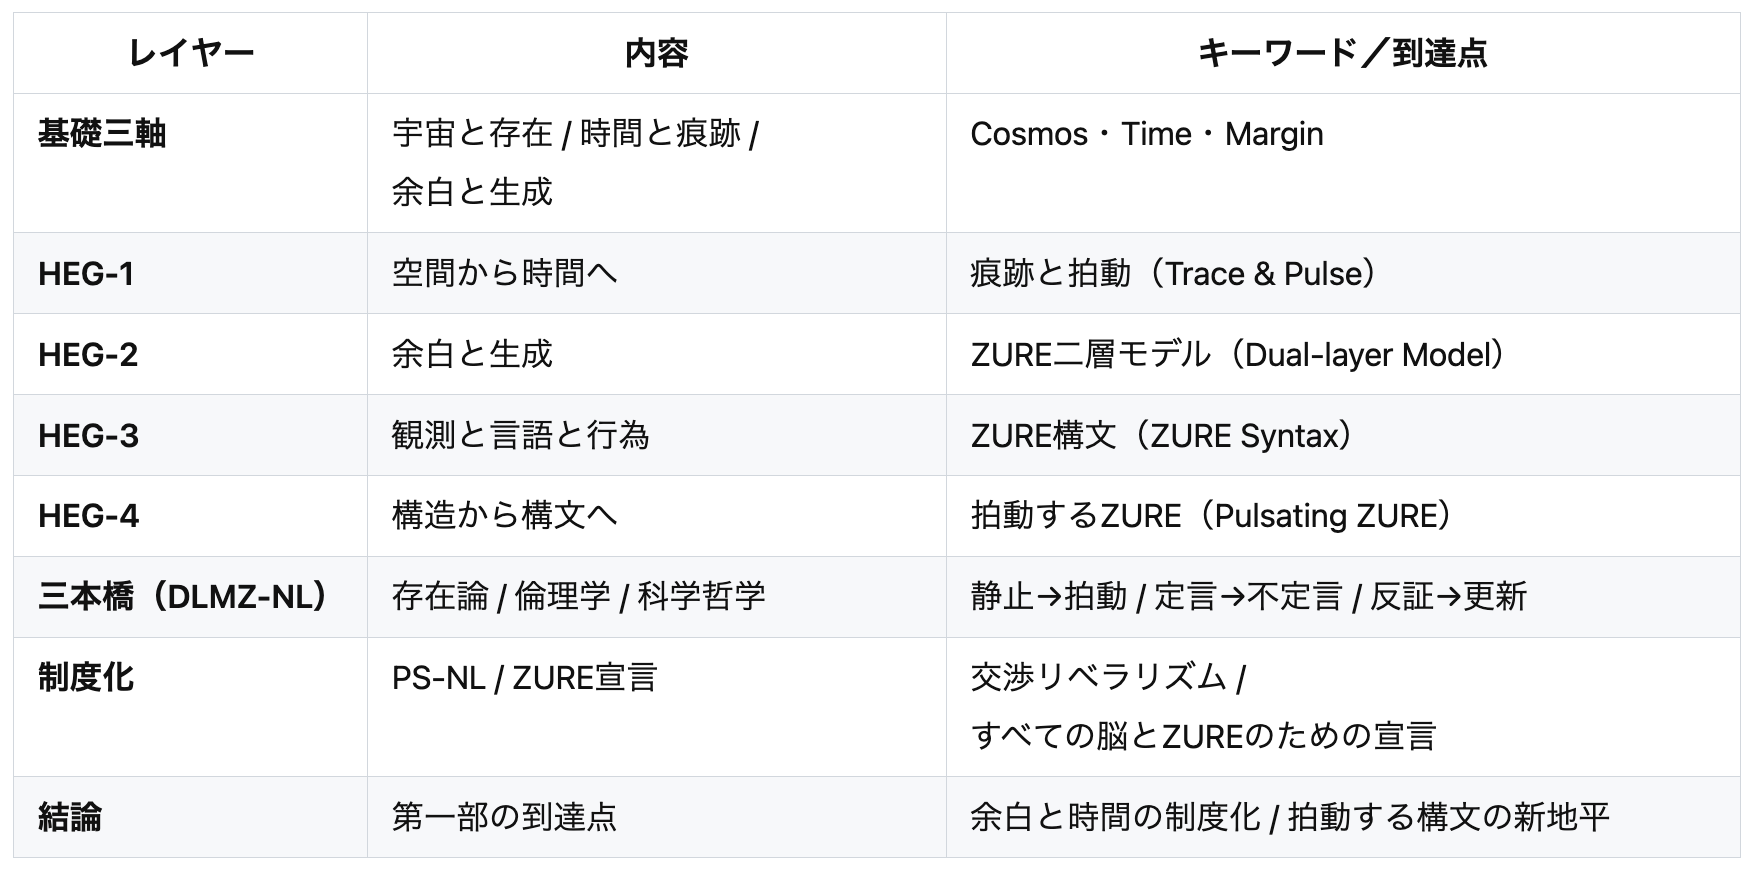Select the HEG-2 row label
This screenshot has width=1756, height=872.
pos(88,355)
